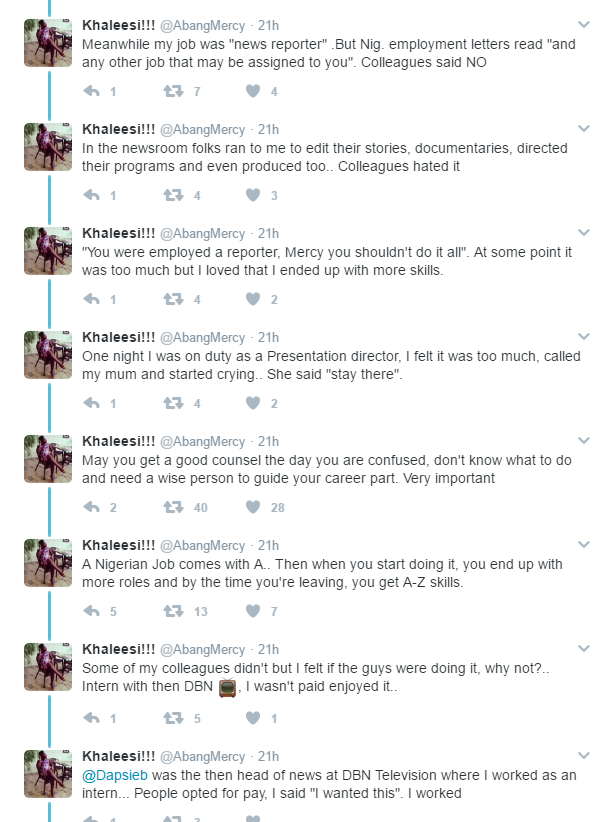Viewport: 611px width, 822px height.
Task: Like the "Intern with then DBN" tweet
Action: tap(253, 717)
